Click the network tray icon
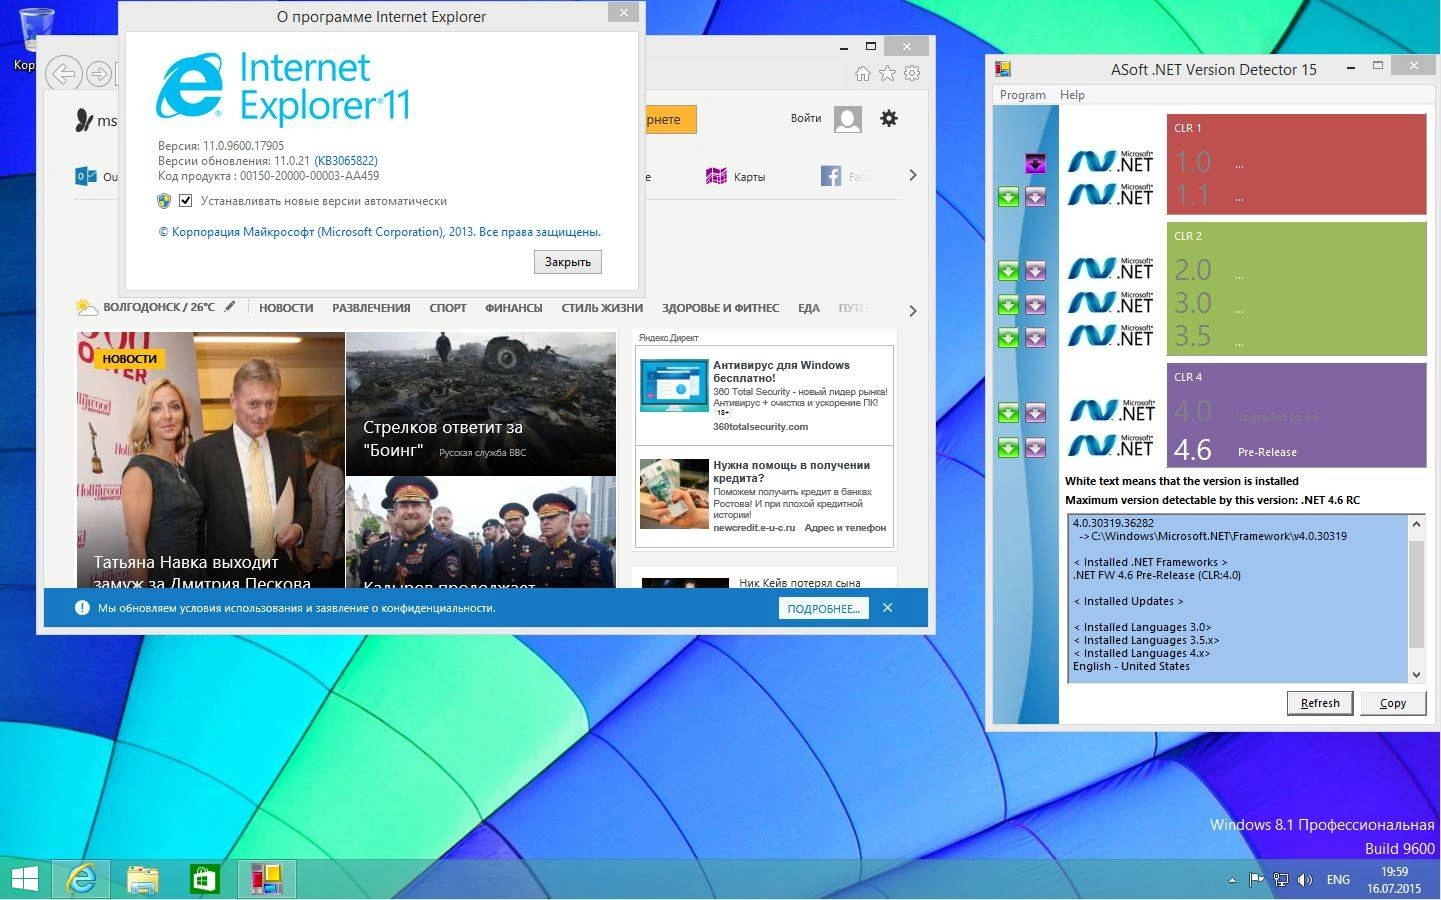Image resolution: width=1441 pixels, height=900 pixels. pyautogui.click(x=1280, y=880)
